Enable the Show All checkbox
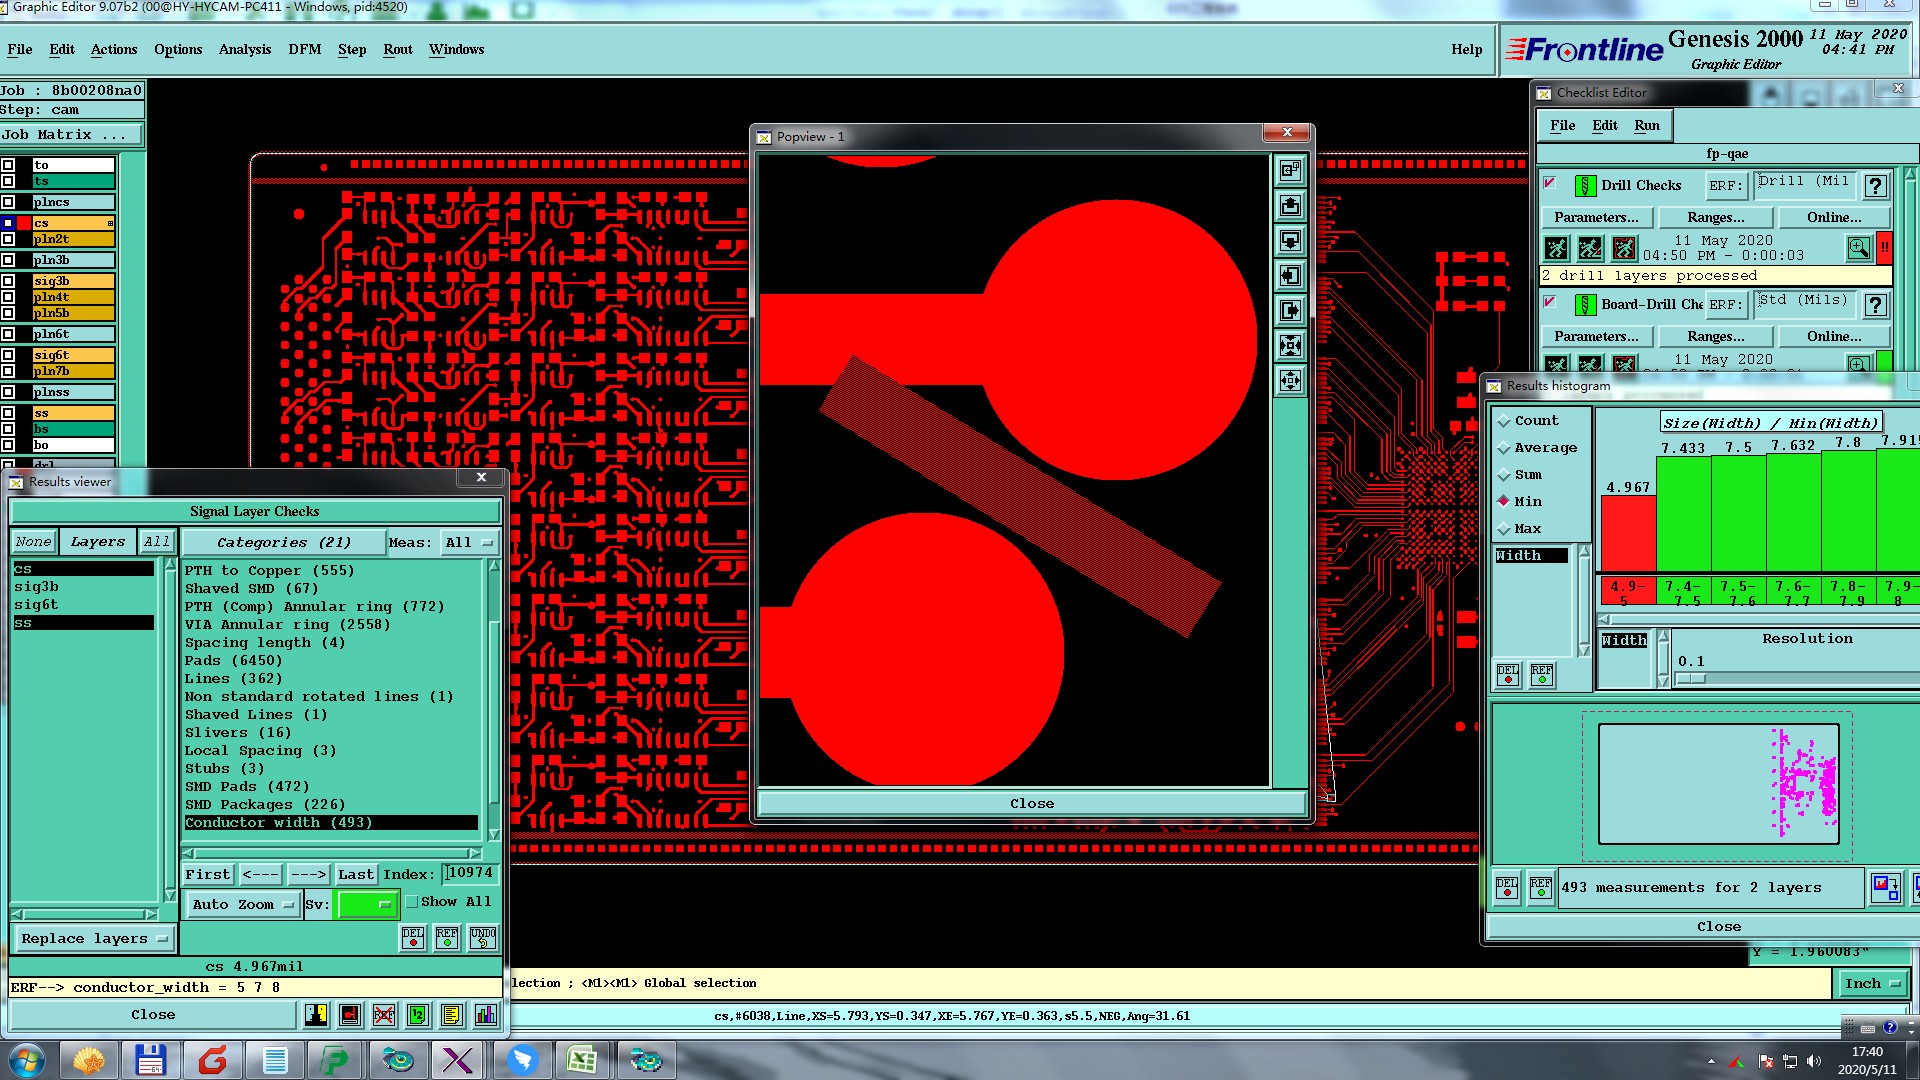1920x1080 pixels. tap(412, 902)
